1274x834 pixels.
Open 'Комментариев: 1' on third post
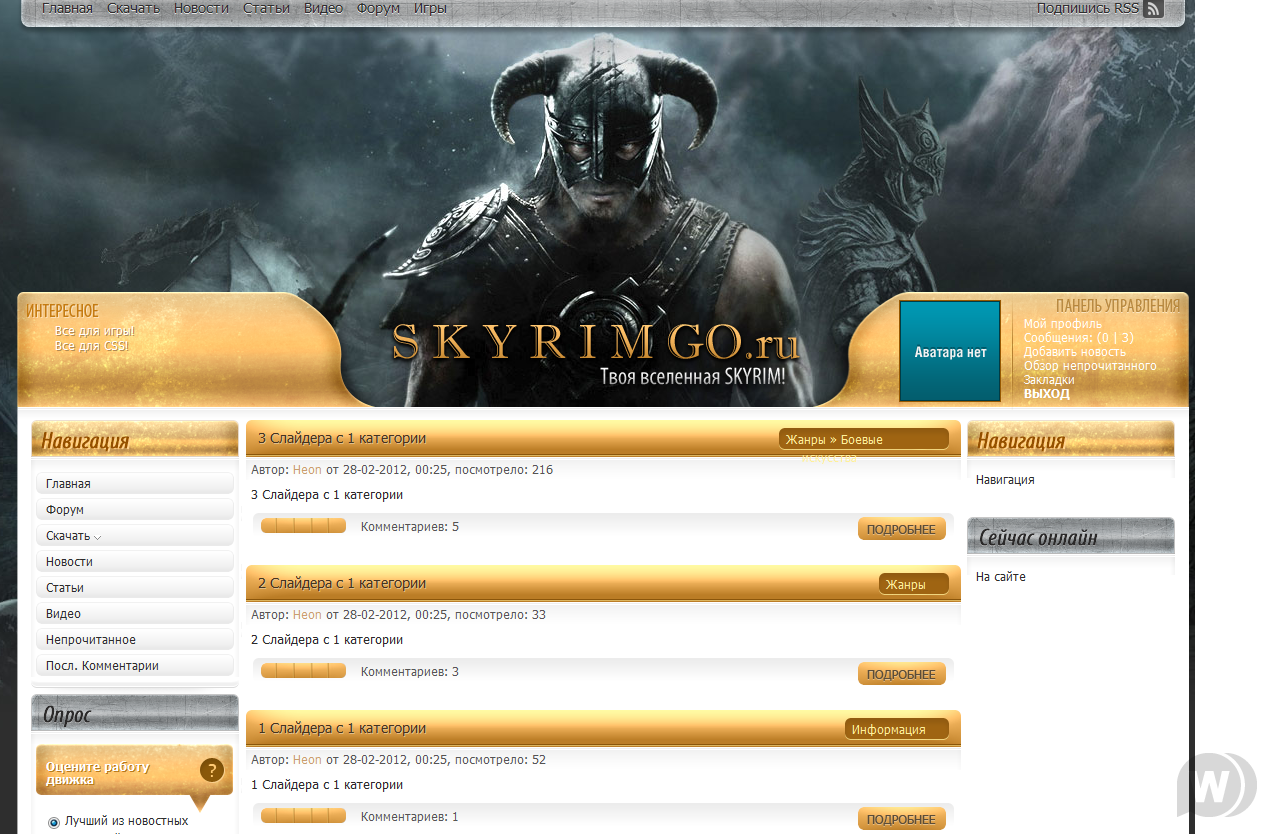coord(410,817)
